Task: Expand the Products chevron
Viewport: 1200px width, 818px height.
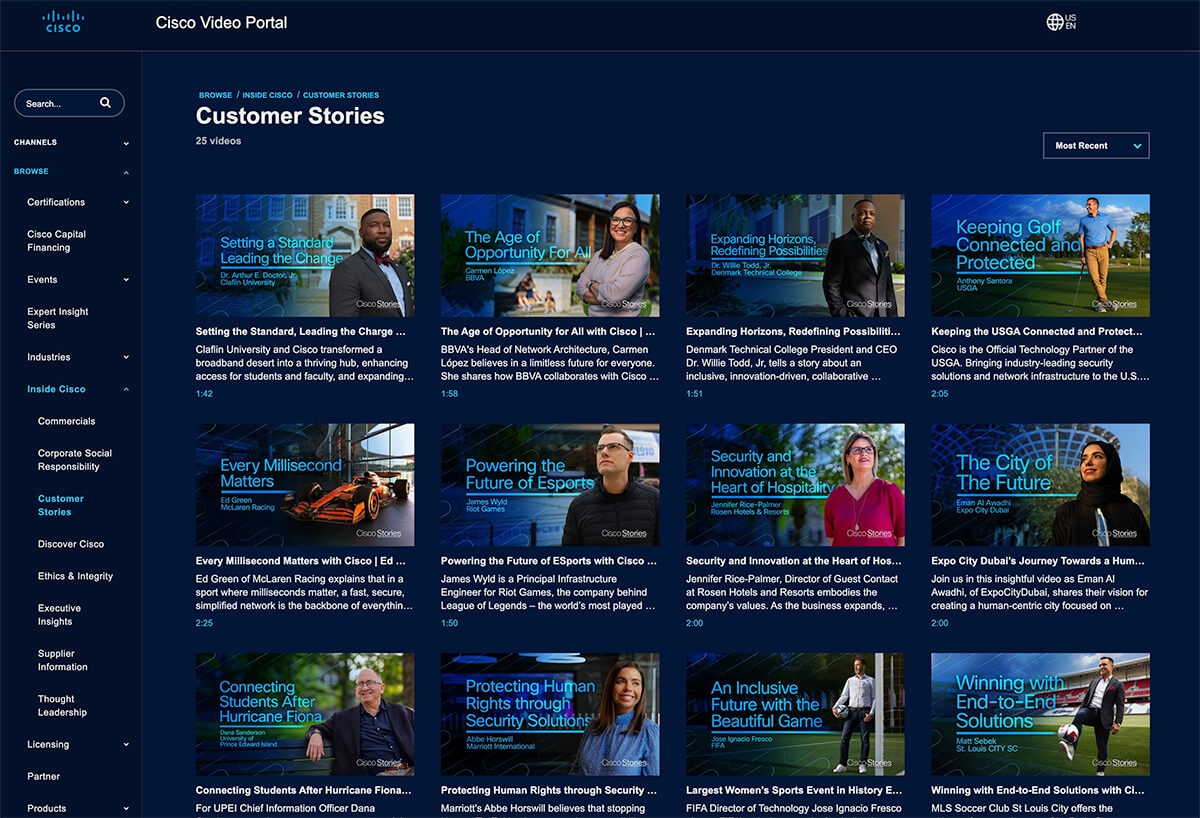Action: 126,808
